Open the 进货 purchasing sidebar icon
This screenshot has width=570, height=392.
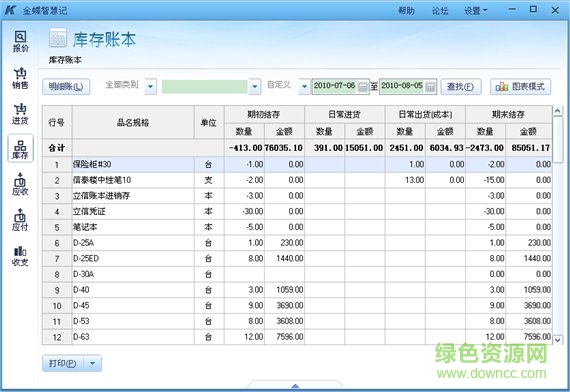click(20, 114)
